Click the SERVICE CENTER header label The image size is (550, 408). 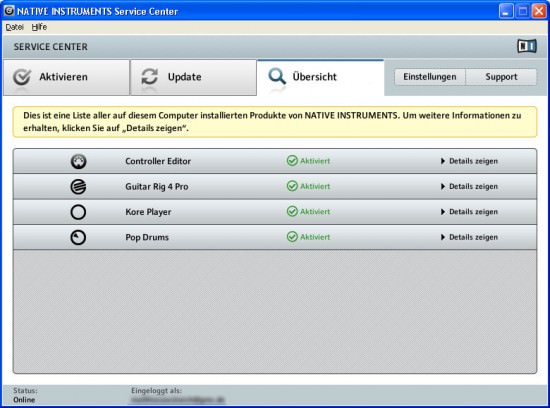(51, 47)
